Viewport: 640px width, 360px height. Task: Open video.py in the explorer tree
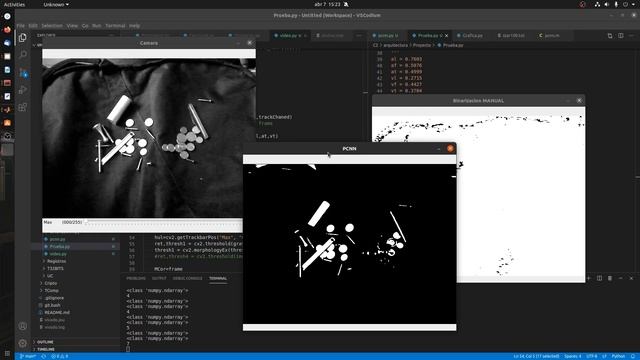point(58,254)
